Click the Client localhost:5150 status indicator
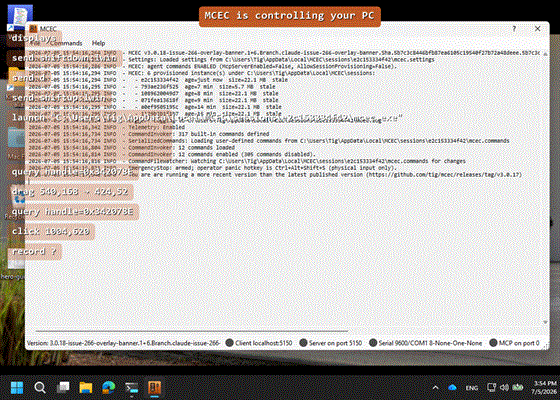Screen dimensions: 560x400 (x=259, y=343)
